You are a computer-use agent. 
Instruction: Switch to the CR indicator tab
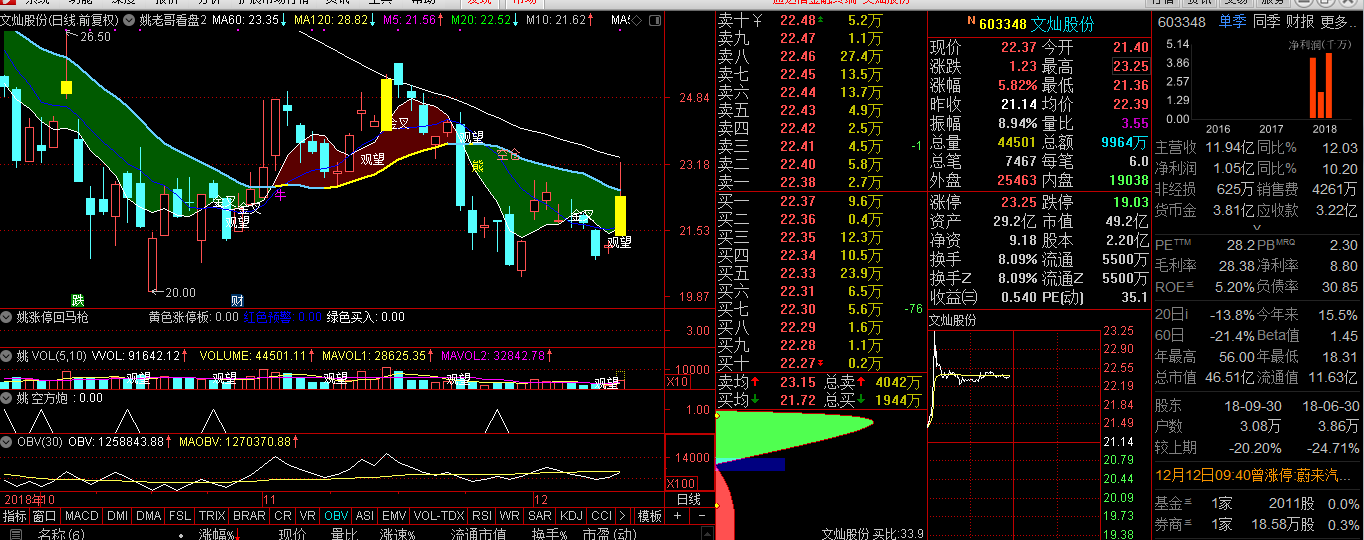tap(283, 516)
